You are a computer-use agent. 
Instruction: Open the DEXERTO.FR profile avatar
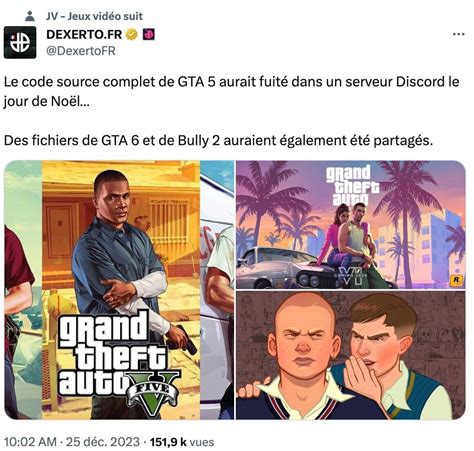tap(20, 42)
